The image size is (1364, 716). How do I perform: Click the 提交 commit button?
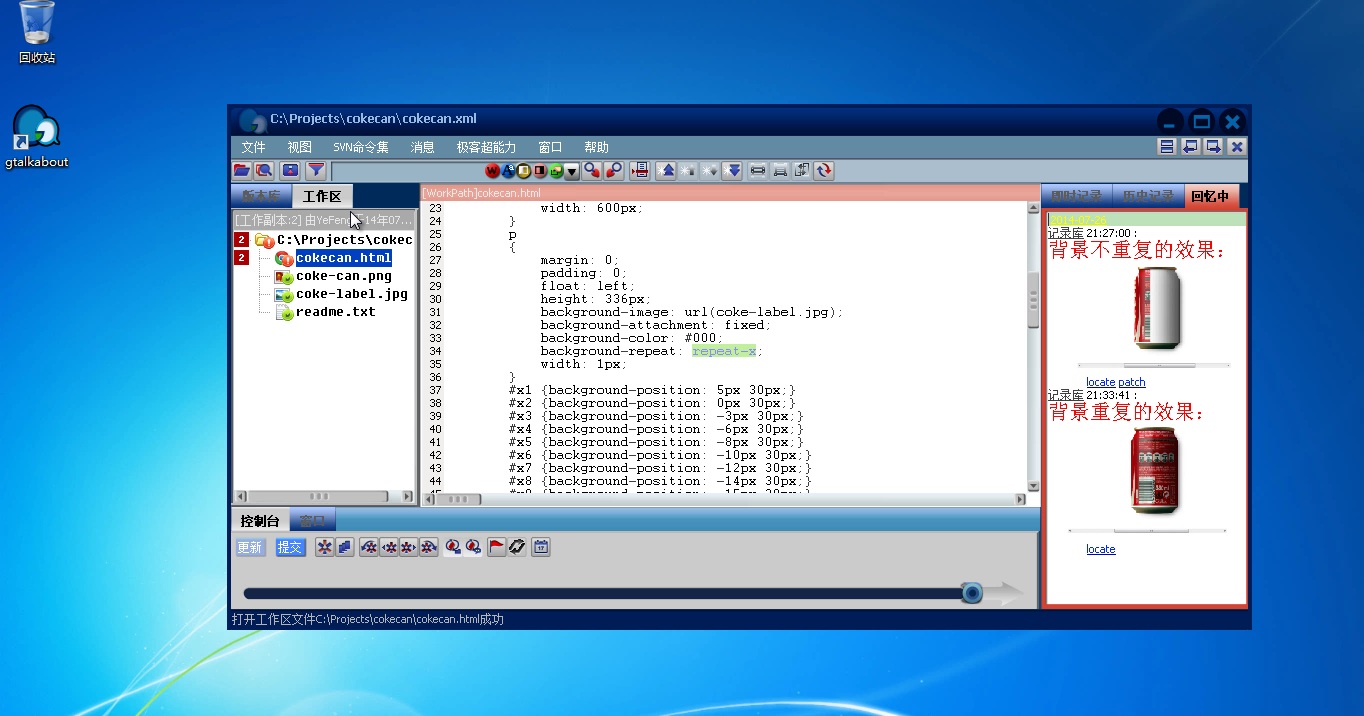(x=290, y=547)
